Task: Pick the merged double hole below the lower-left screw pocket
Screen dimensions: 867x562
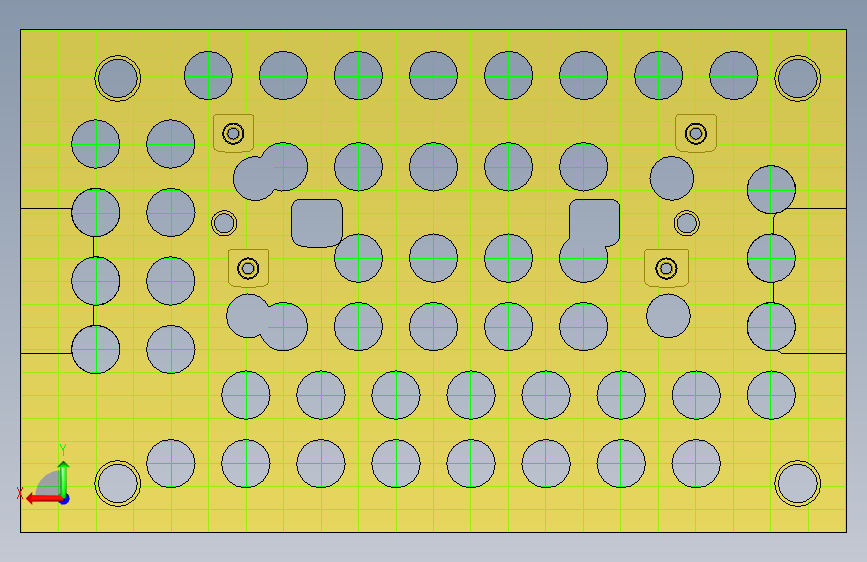Action: pos(267,322)
